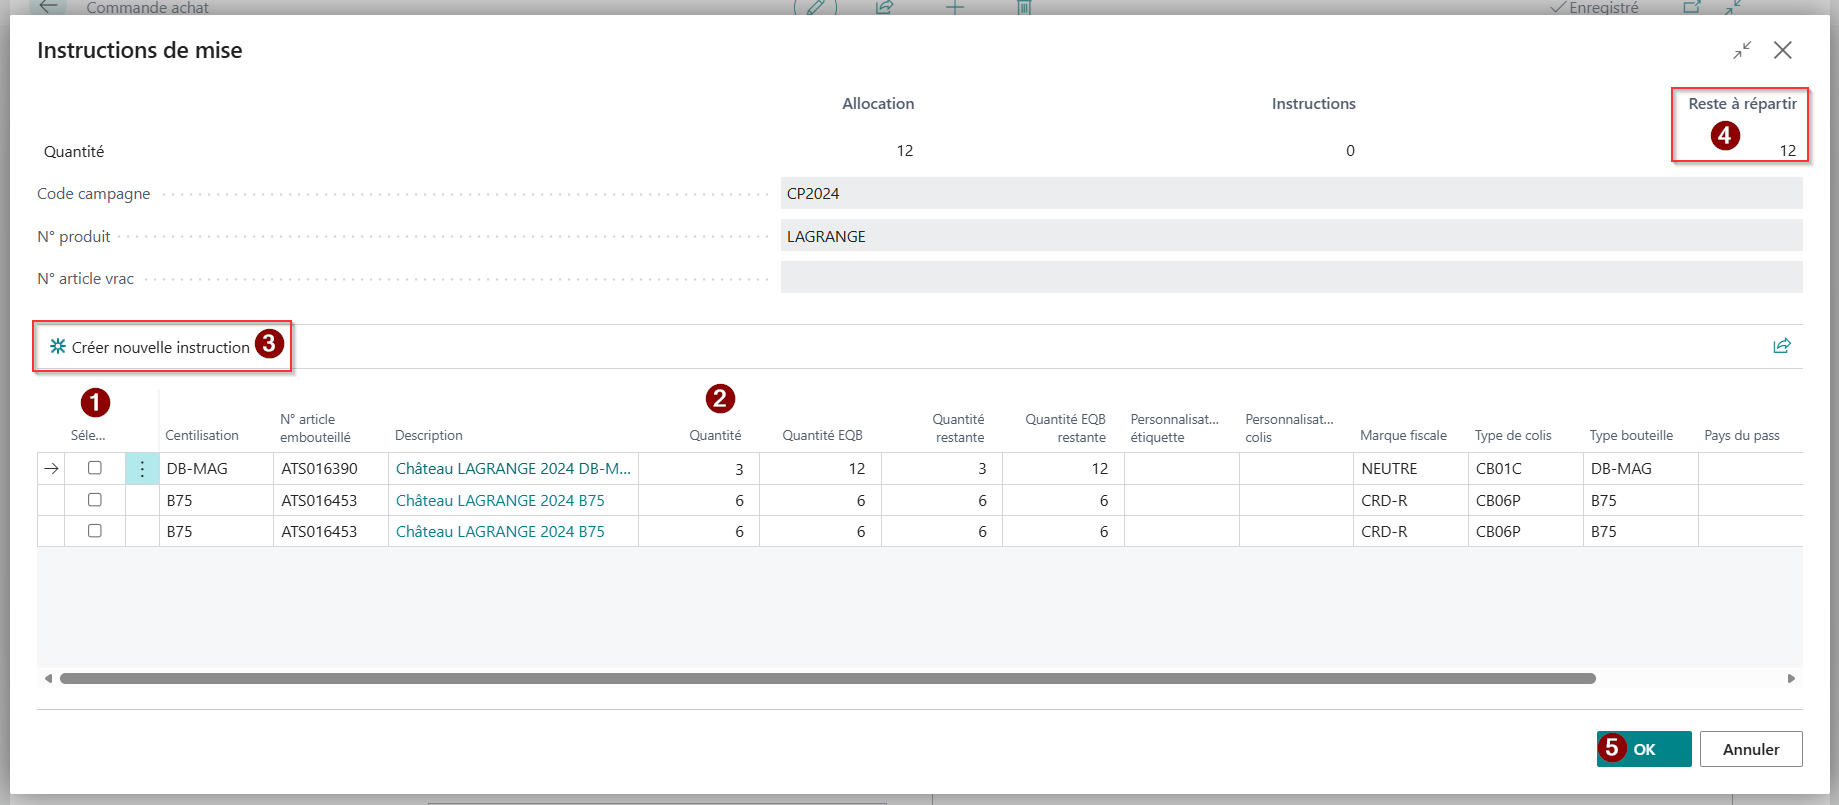The width and height of the screenshot is (1839, 805).
Task: Collapse the dialog using the shrink arrows icon
Action: click(1742, 50)
